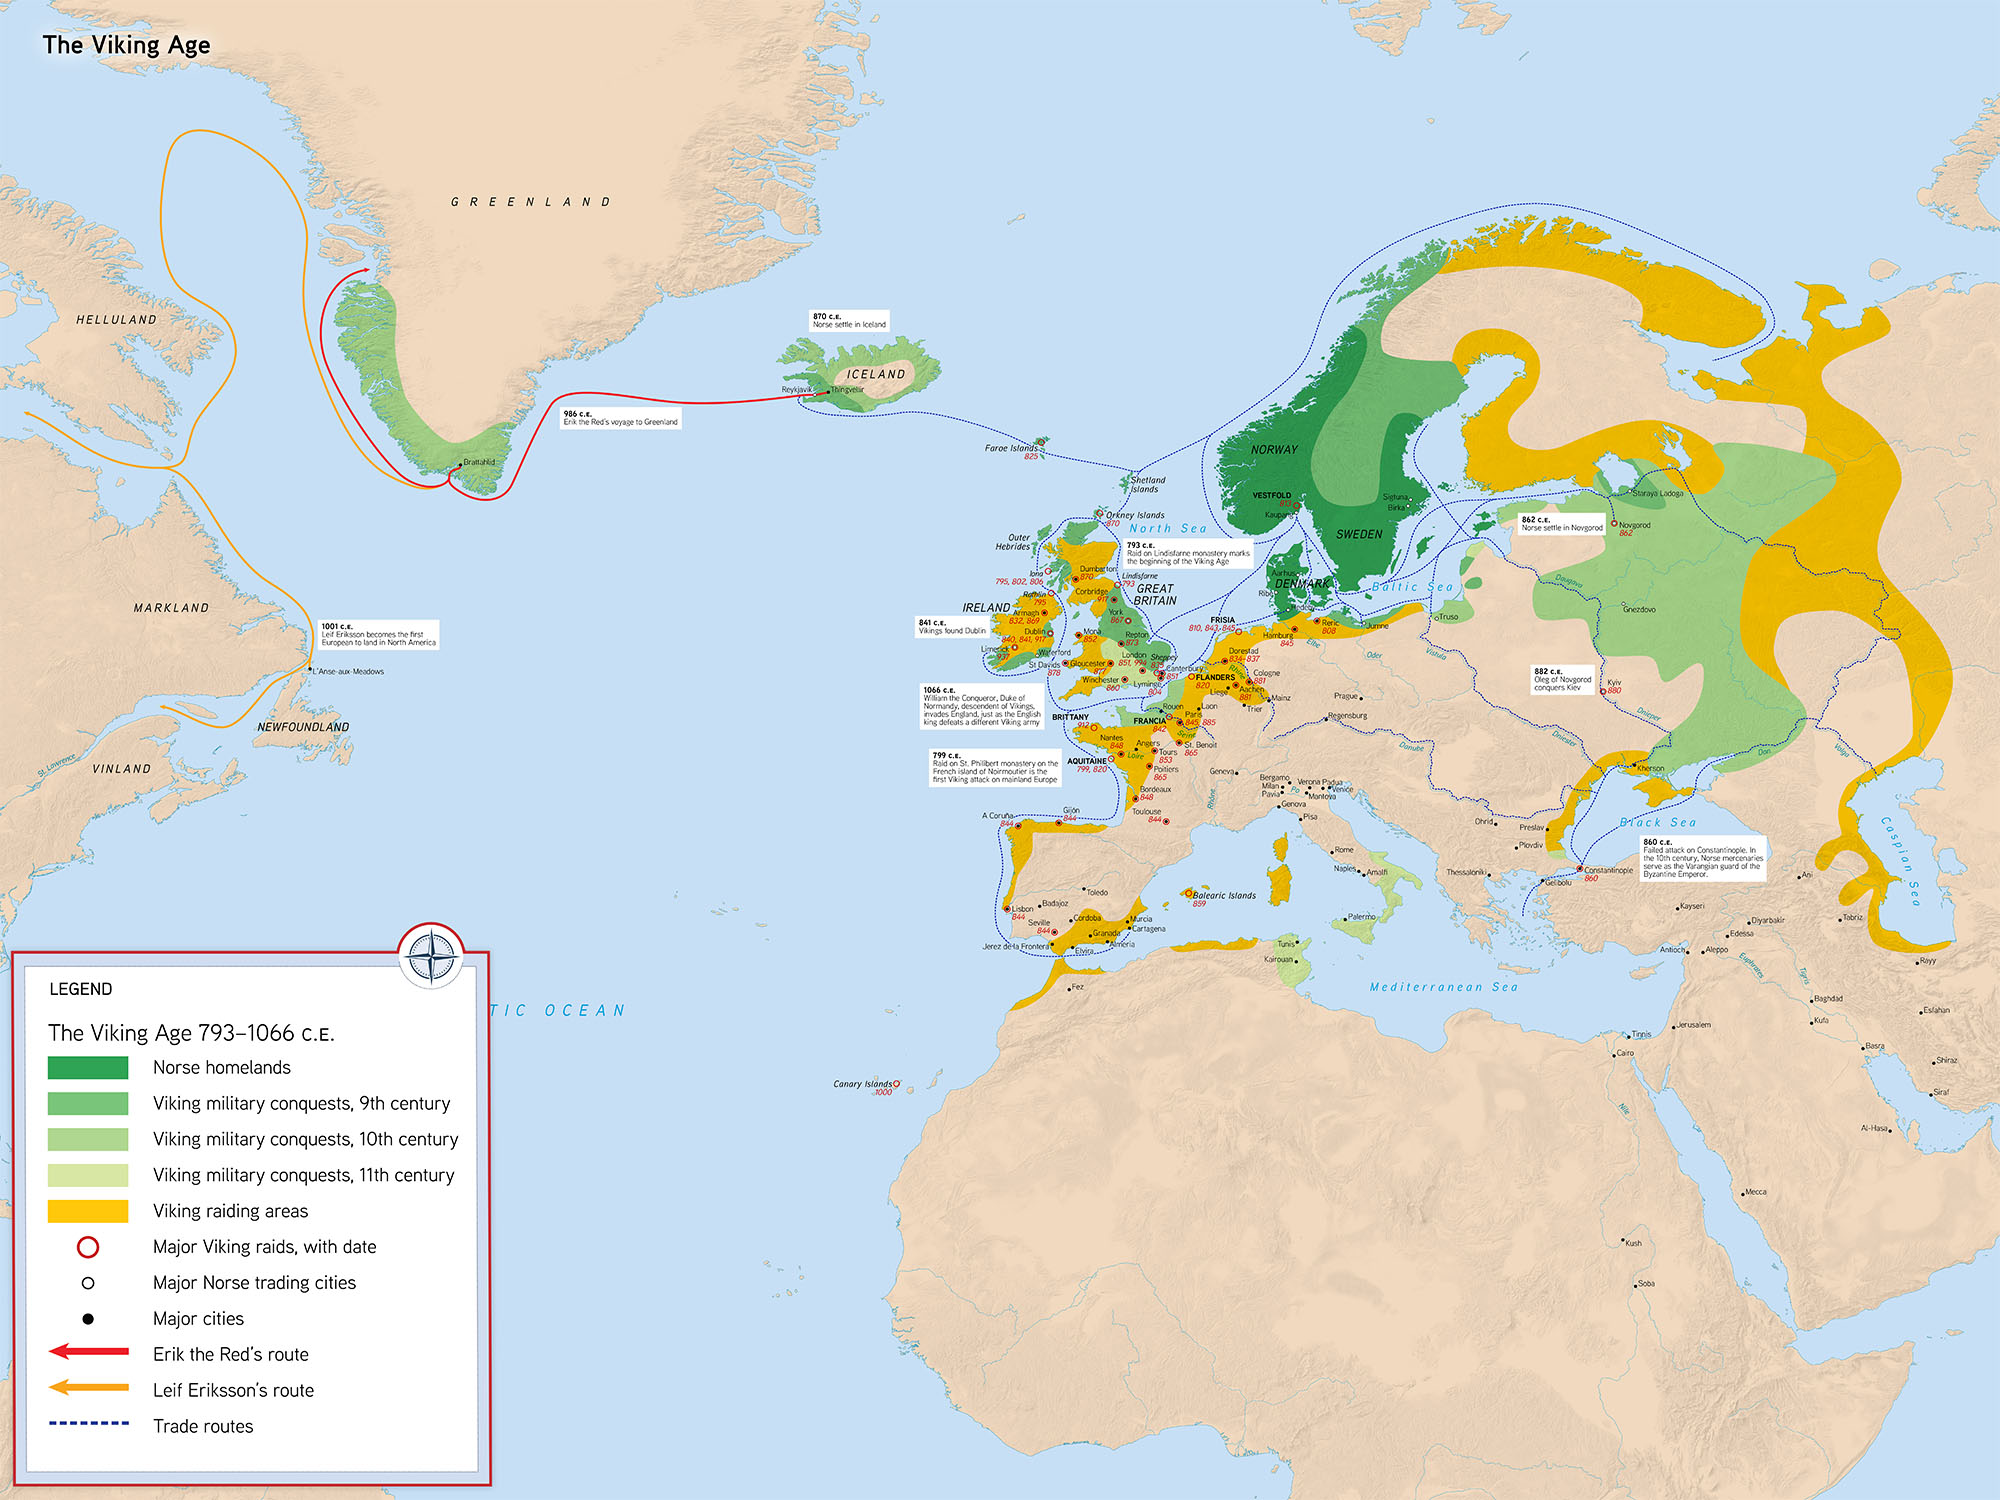Image resolution: width=2000 pixels, height=1500 pixels.
Task: Click the compass rose icon above the legend
Action: 431,956
